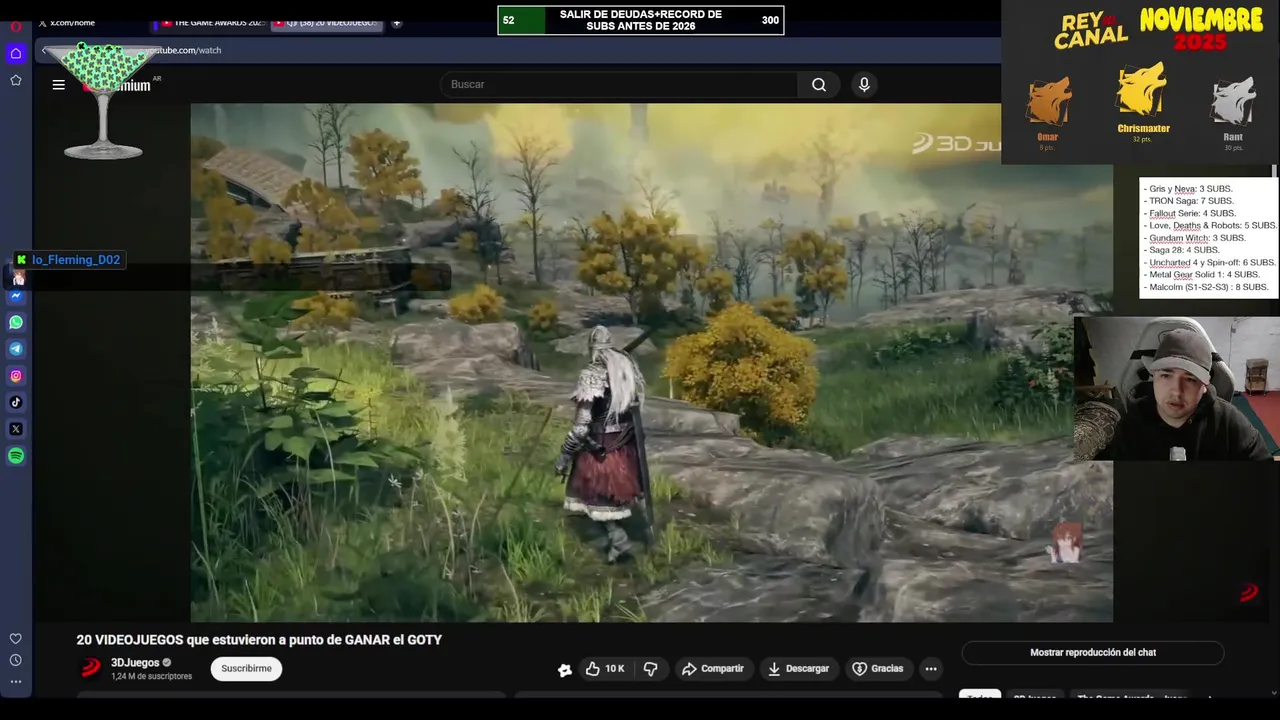The image size is (1280, 720).
Task: Open TikTok in the Opera sidebar
Action: (x=16, y=402)
